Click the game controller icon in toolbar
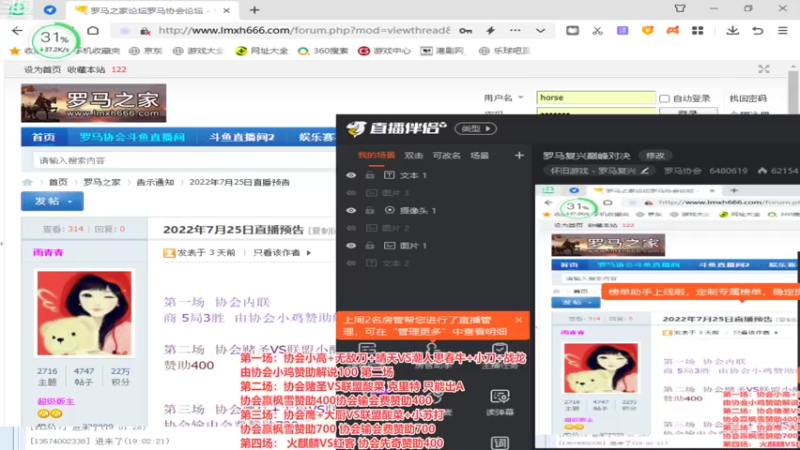The width and height of the screenshot is (800, 450). (x=672, y=31)
